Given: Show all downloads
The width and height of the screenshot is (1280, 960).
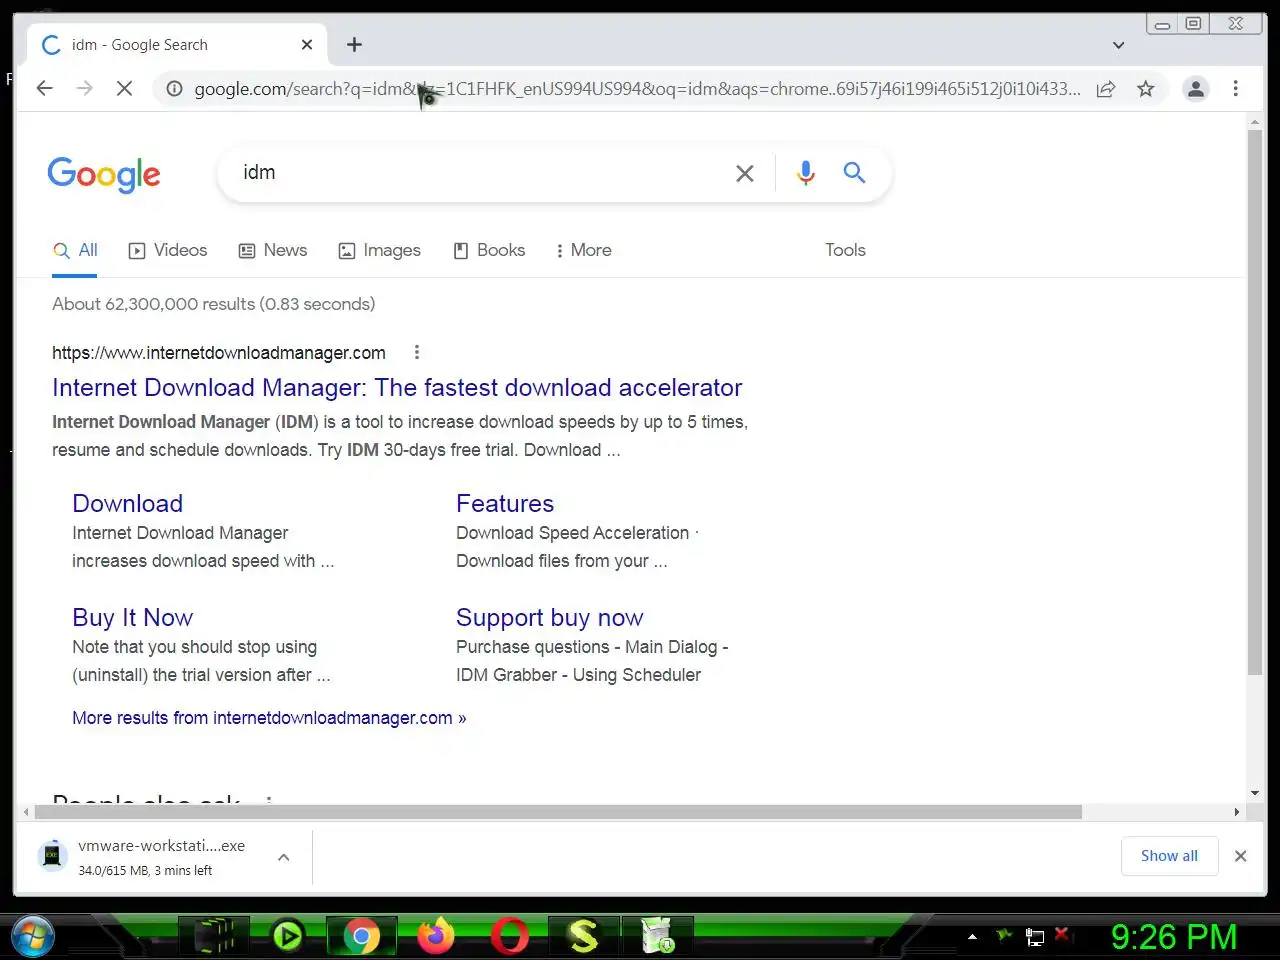Looking at the screenshot, I should pos(1169,856).
